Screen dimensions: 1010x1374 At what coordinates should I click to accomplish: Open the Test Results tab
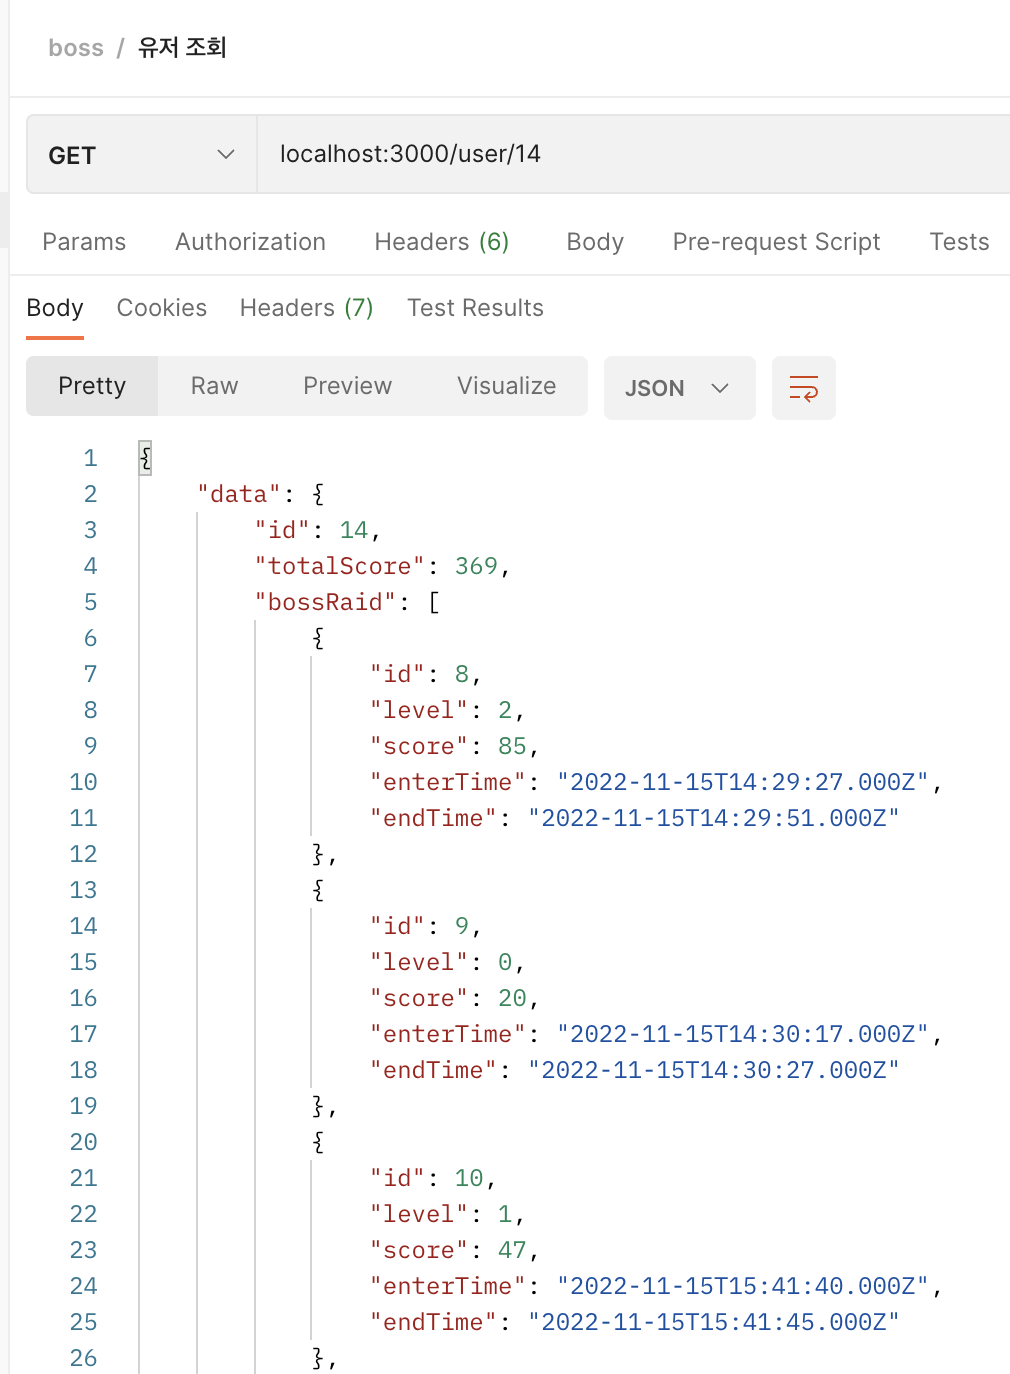coord(474,307)
